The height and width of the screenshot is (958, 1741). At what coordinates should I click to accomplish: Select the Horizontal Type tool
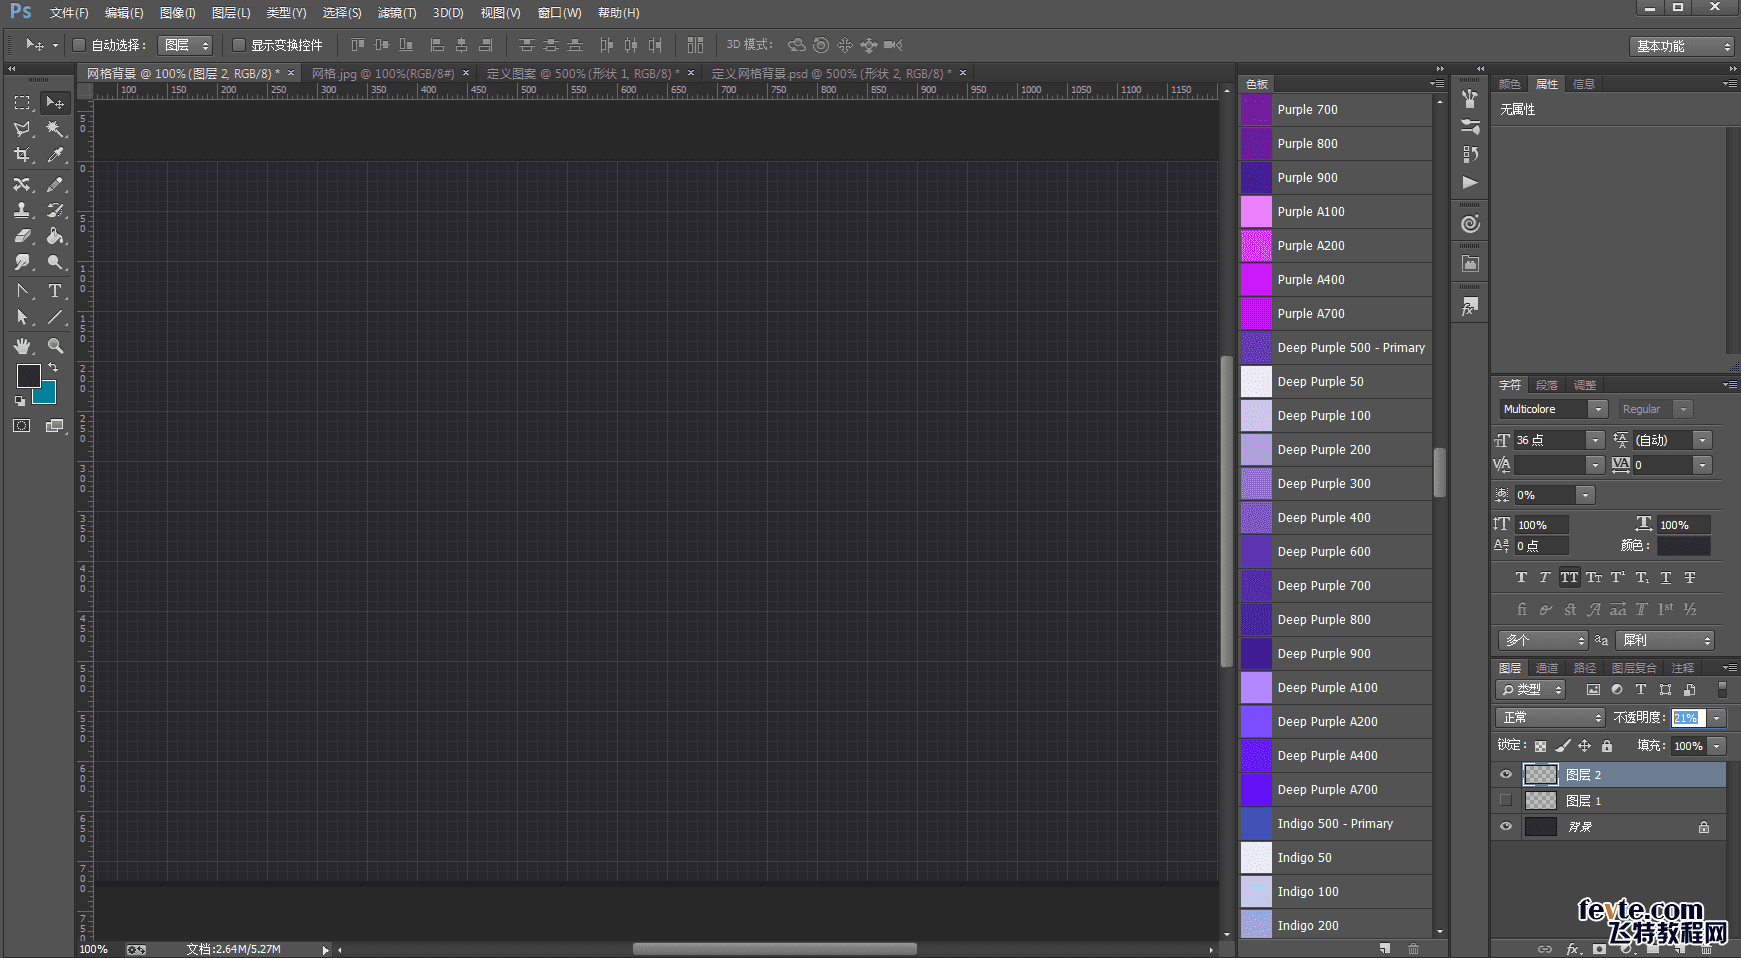coord(55,291)
